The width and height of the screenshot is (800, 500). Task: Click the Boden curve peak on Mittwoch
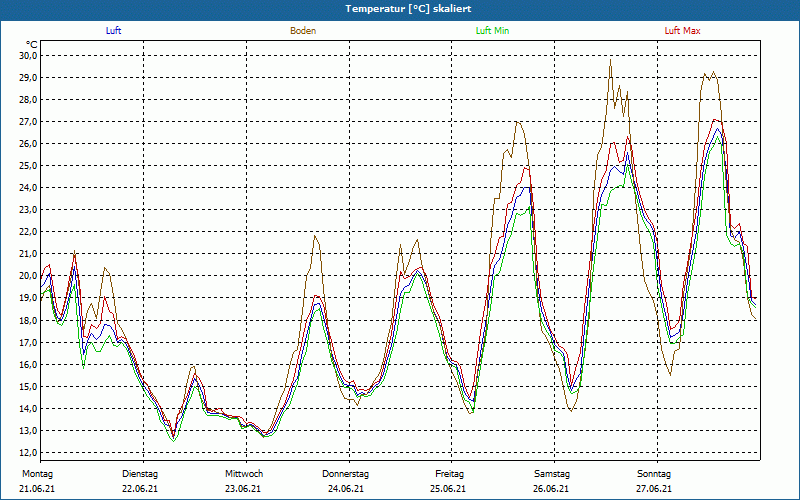pyautogui.click(x=315, y=236)
